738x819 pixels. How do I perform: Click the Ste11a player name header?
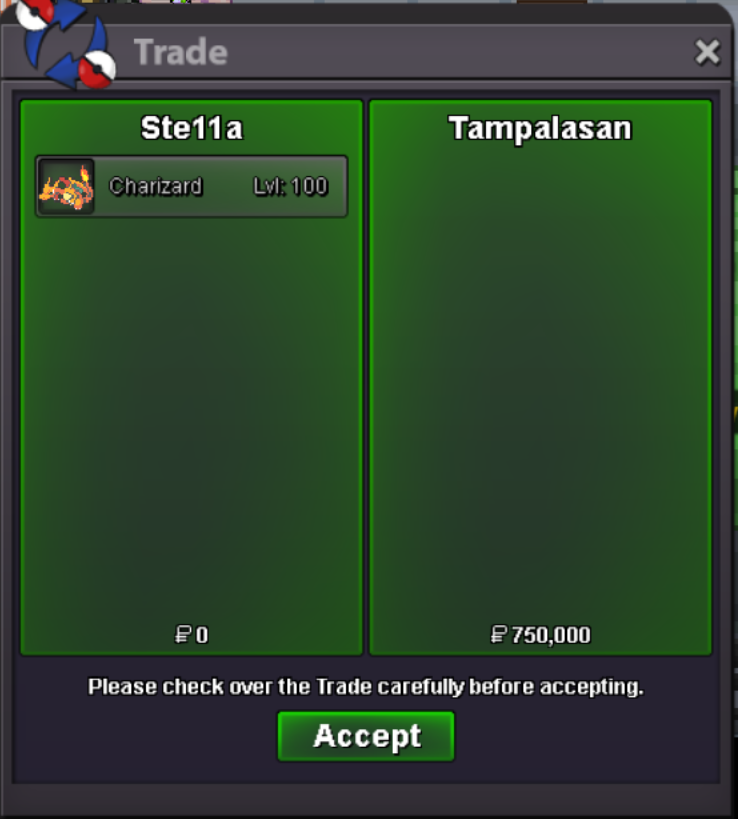[192, 128]
